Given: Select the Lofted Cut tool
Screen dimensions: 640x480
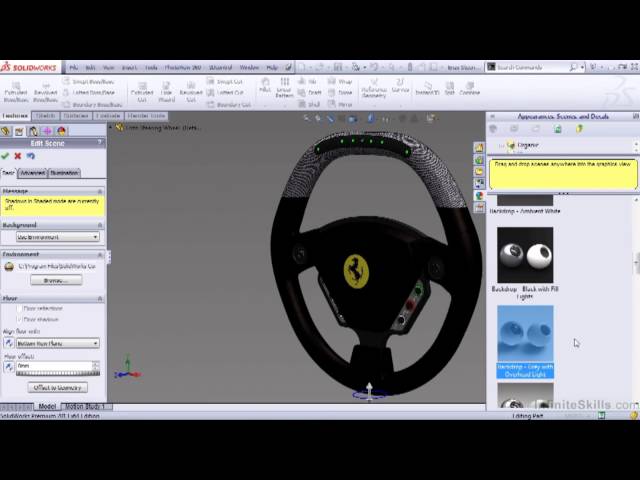Looking at the screenshot, I should tap(225, 93).
